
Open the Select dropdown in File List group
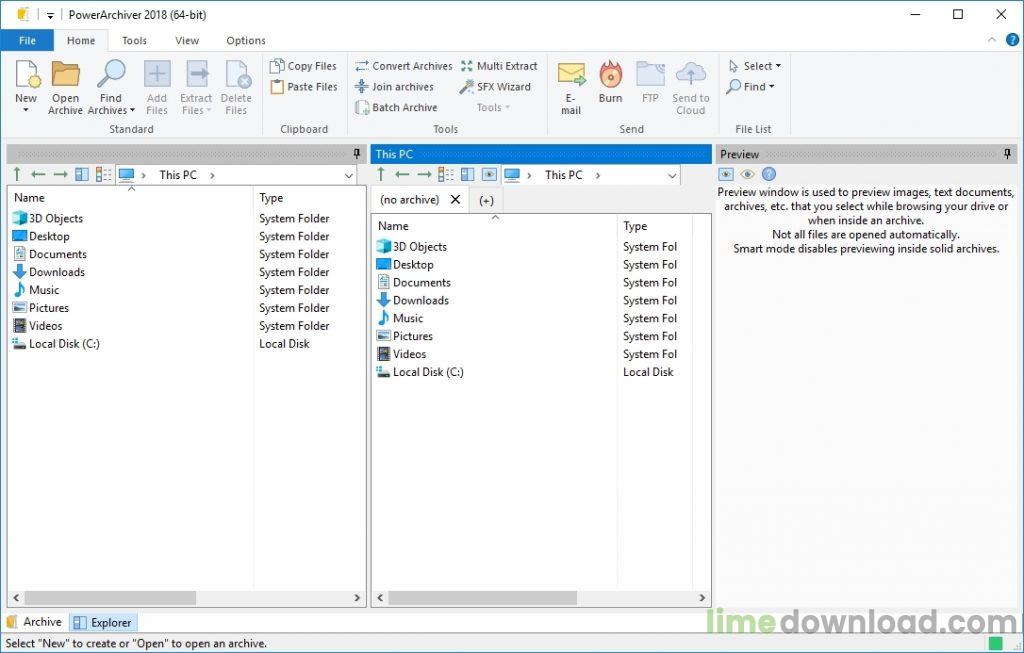(755, 65)
